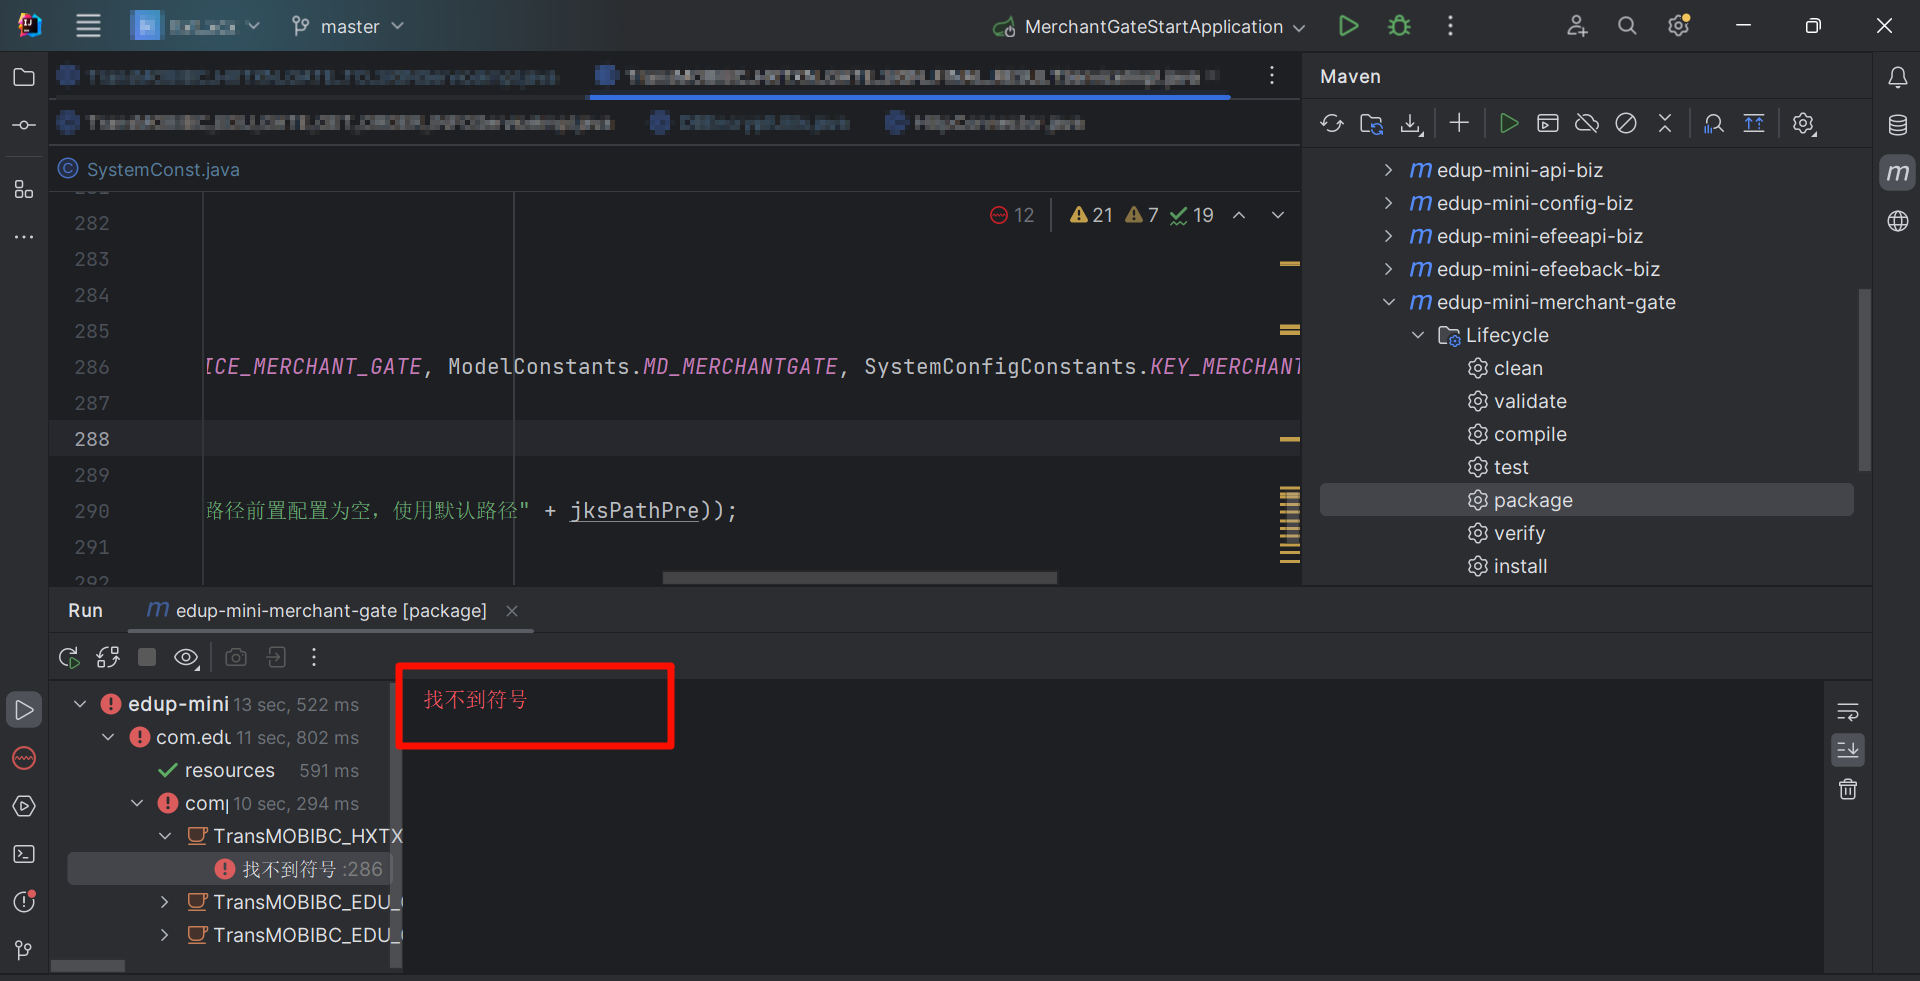Open IDE settings gear in the title bar
Viewport: 1920px width, 981px height.
1679,26
